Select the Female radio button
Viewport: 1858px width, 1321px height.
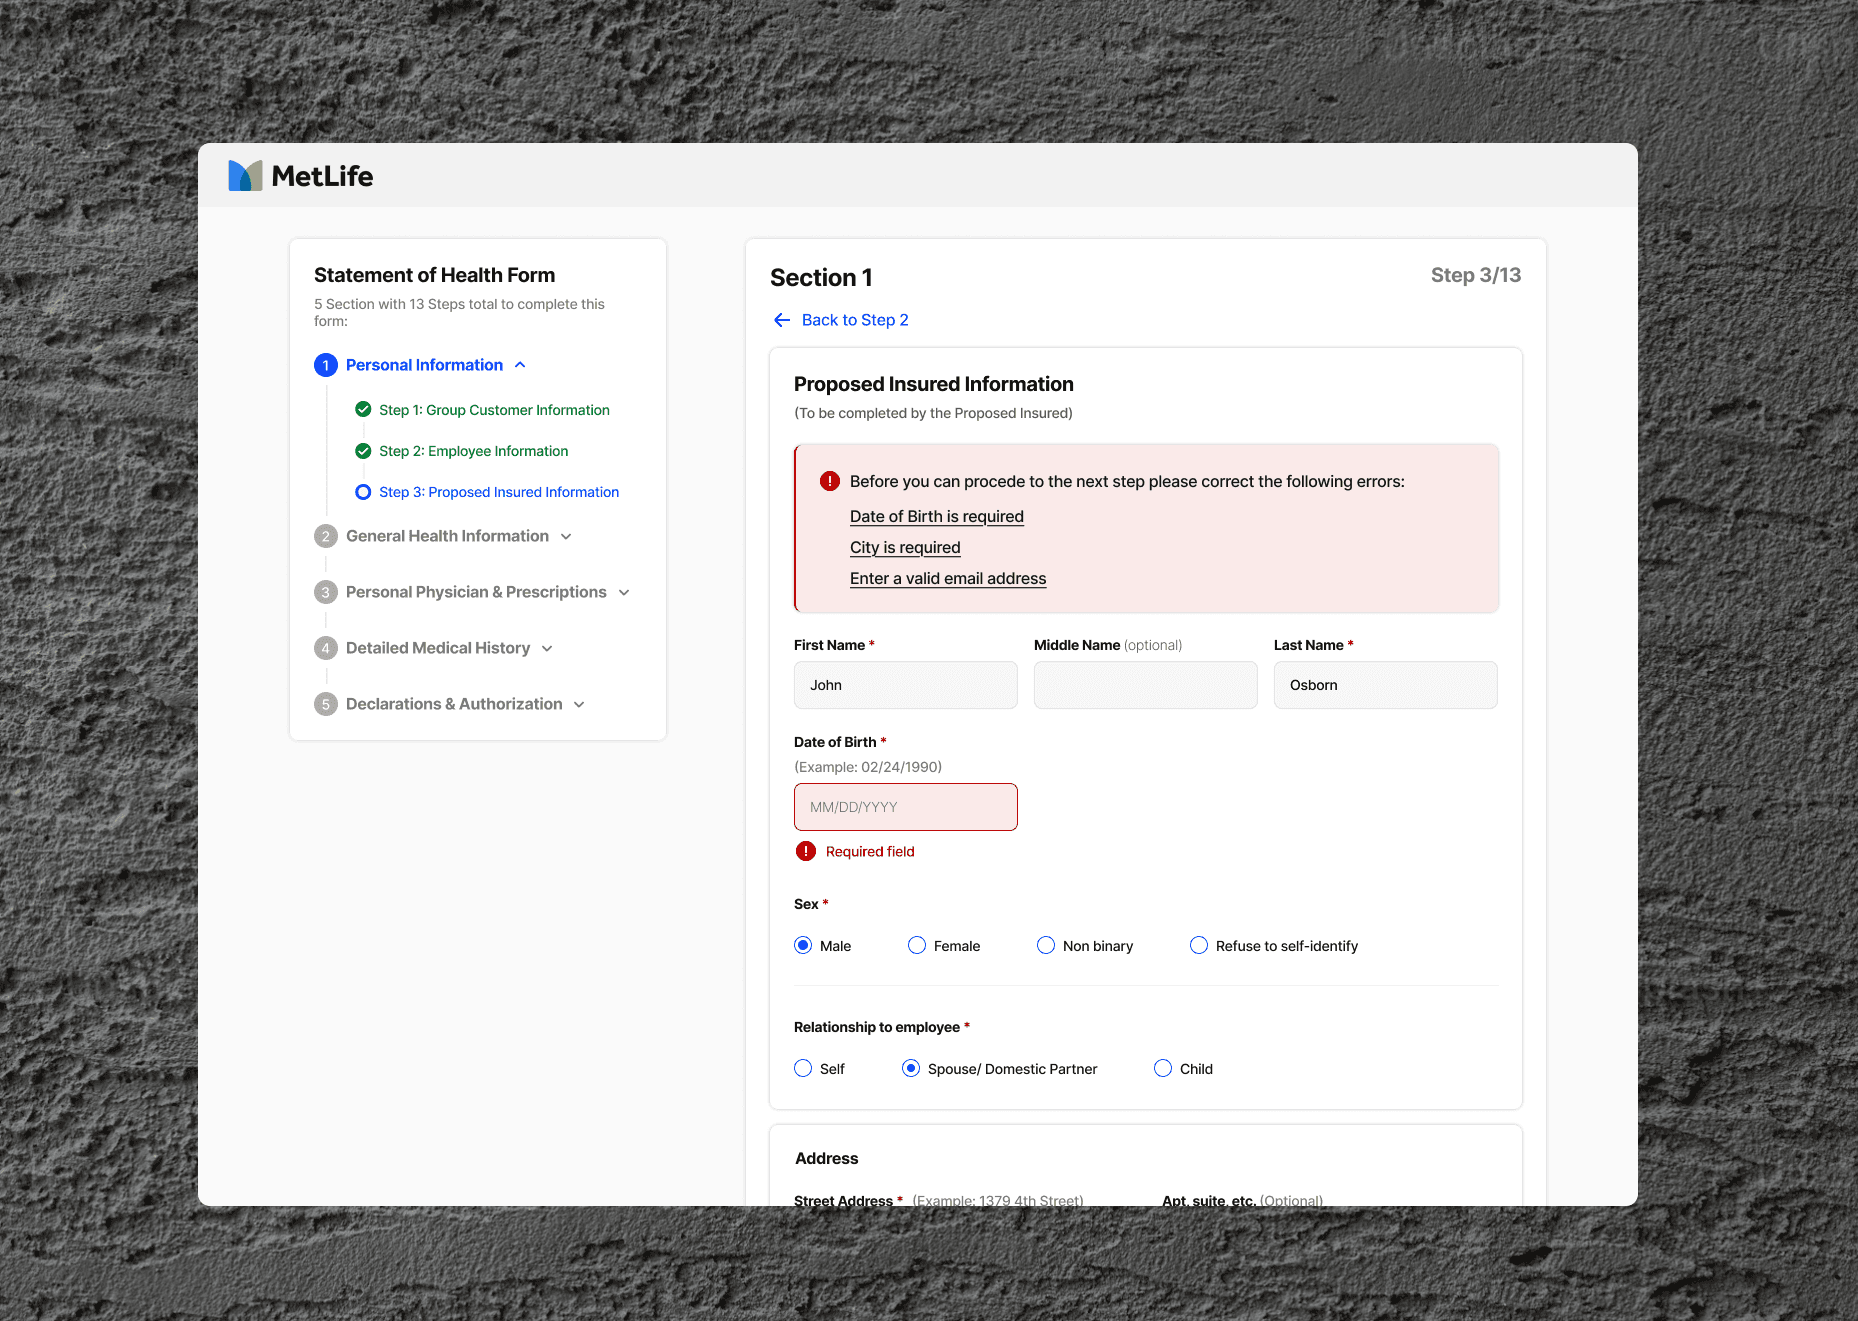tap(917, 945)
